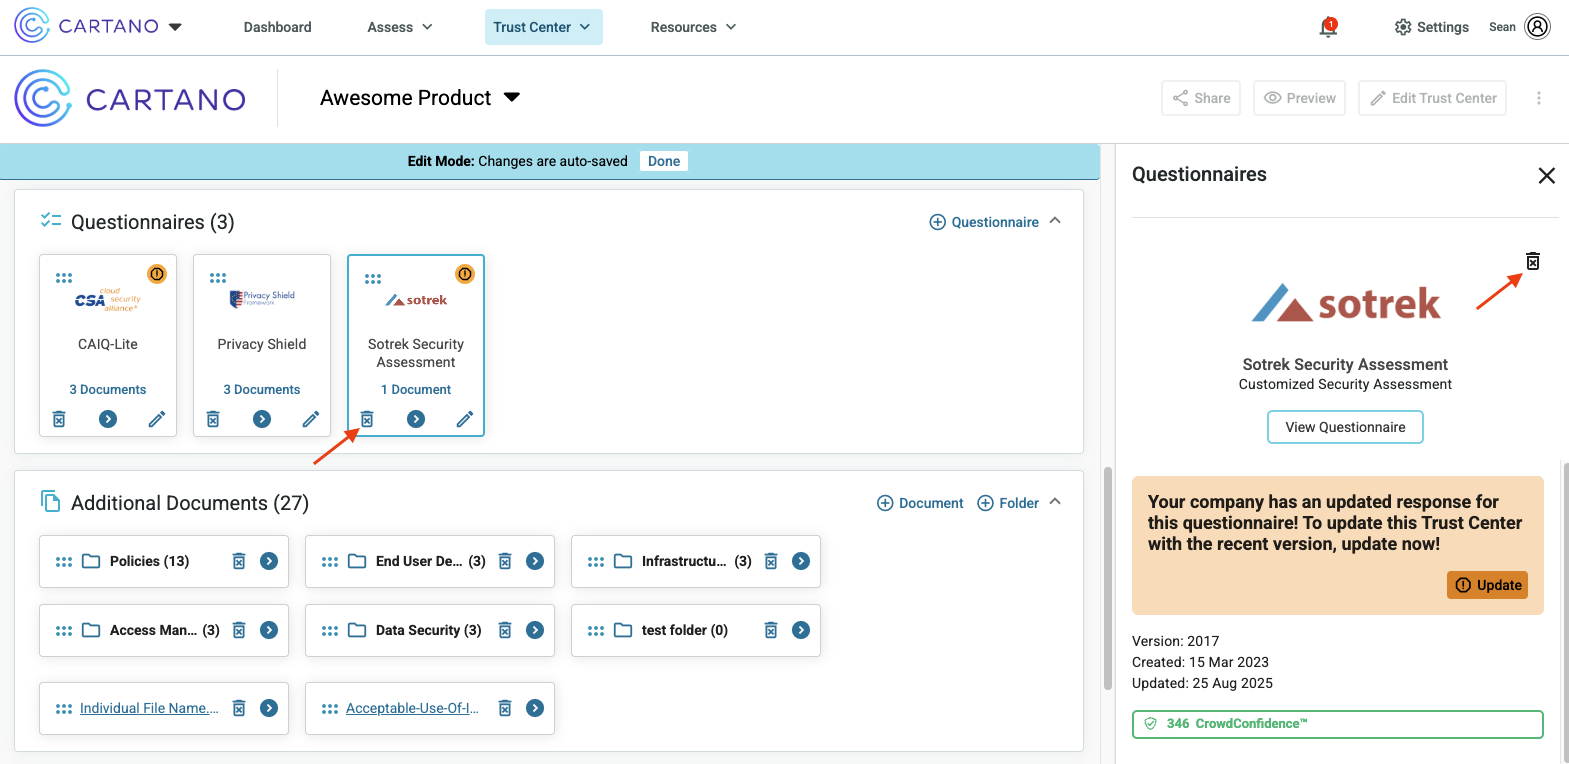Click the 3 Documents link under CAIQ-Lite
This screenshot has width=1569, height=764.
[x=108, y=389]
